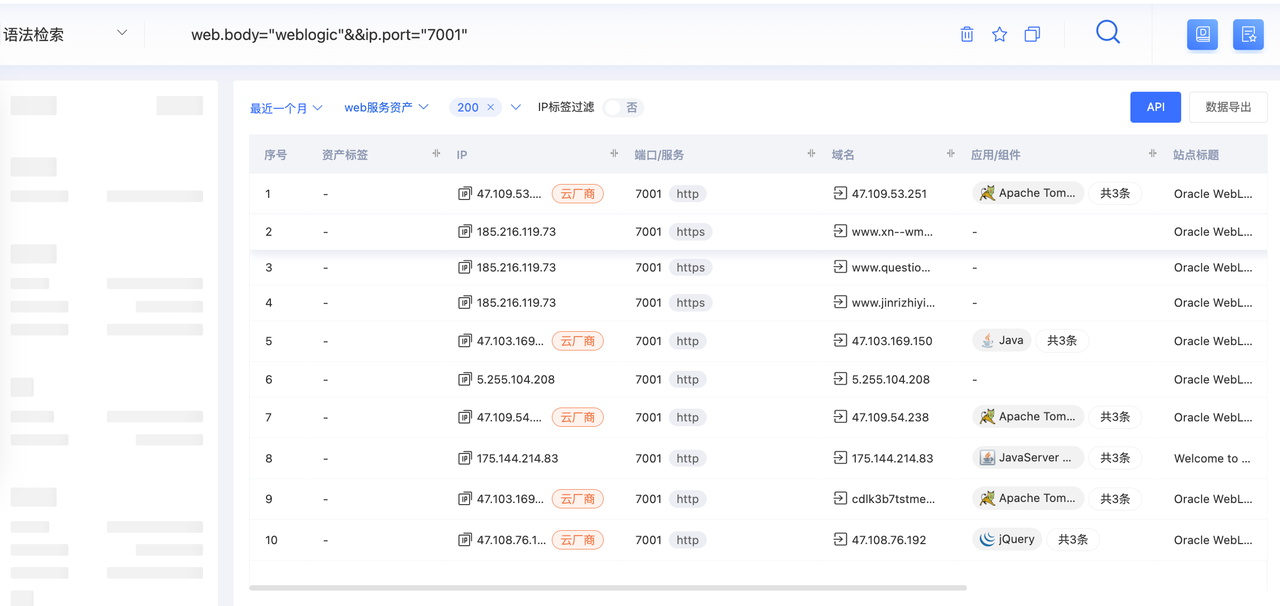Open the link icon beside domain 47.109.54.238
The height and width of the screenshot is (606, 1280).
click(840, 417)
